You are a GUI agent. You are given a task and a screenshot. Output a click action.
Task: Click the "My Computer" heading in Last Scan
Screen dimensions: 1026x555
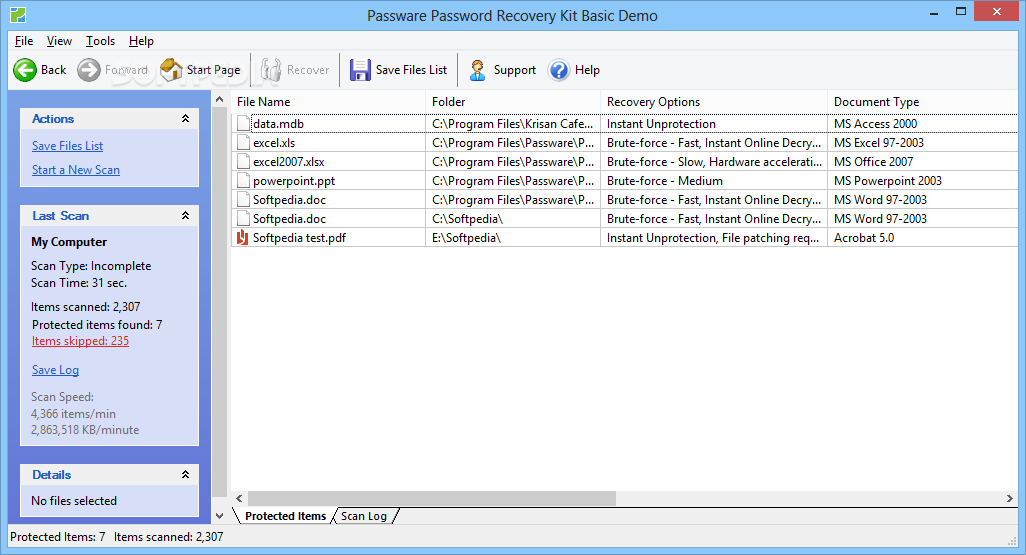click(x=69, y=242)
